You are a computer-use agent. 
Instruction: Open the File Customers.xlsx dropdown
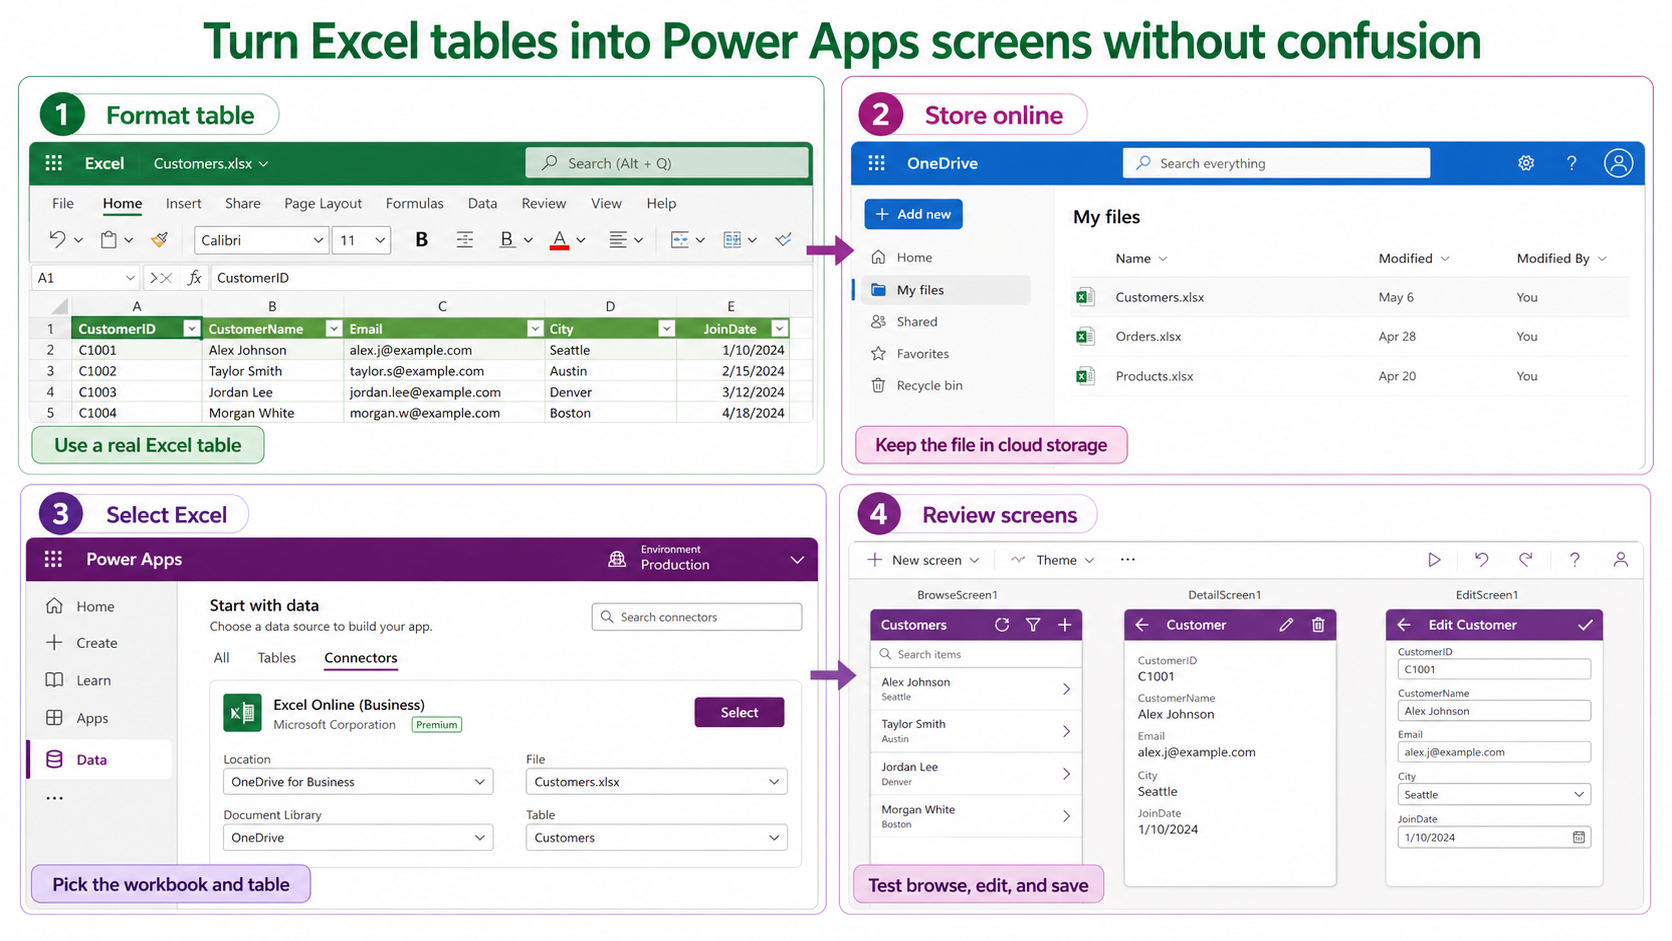(x=657, y=782)
